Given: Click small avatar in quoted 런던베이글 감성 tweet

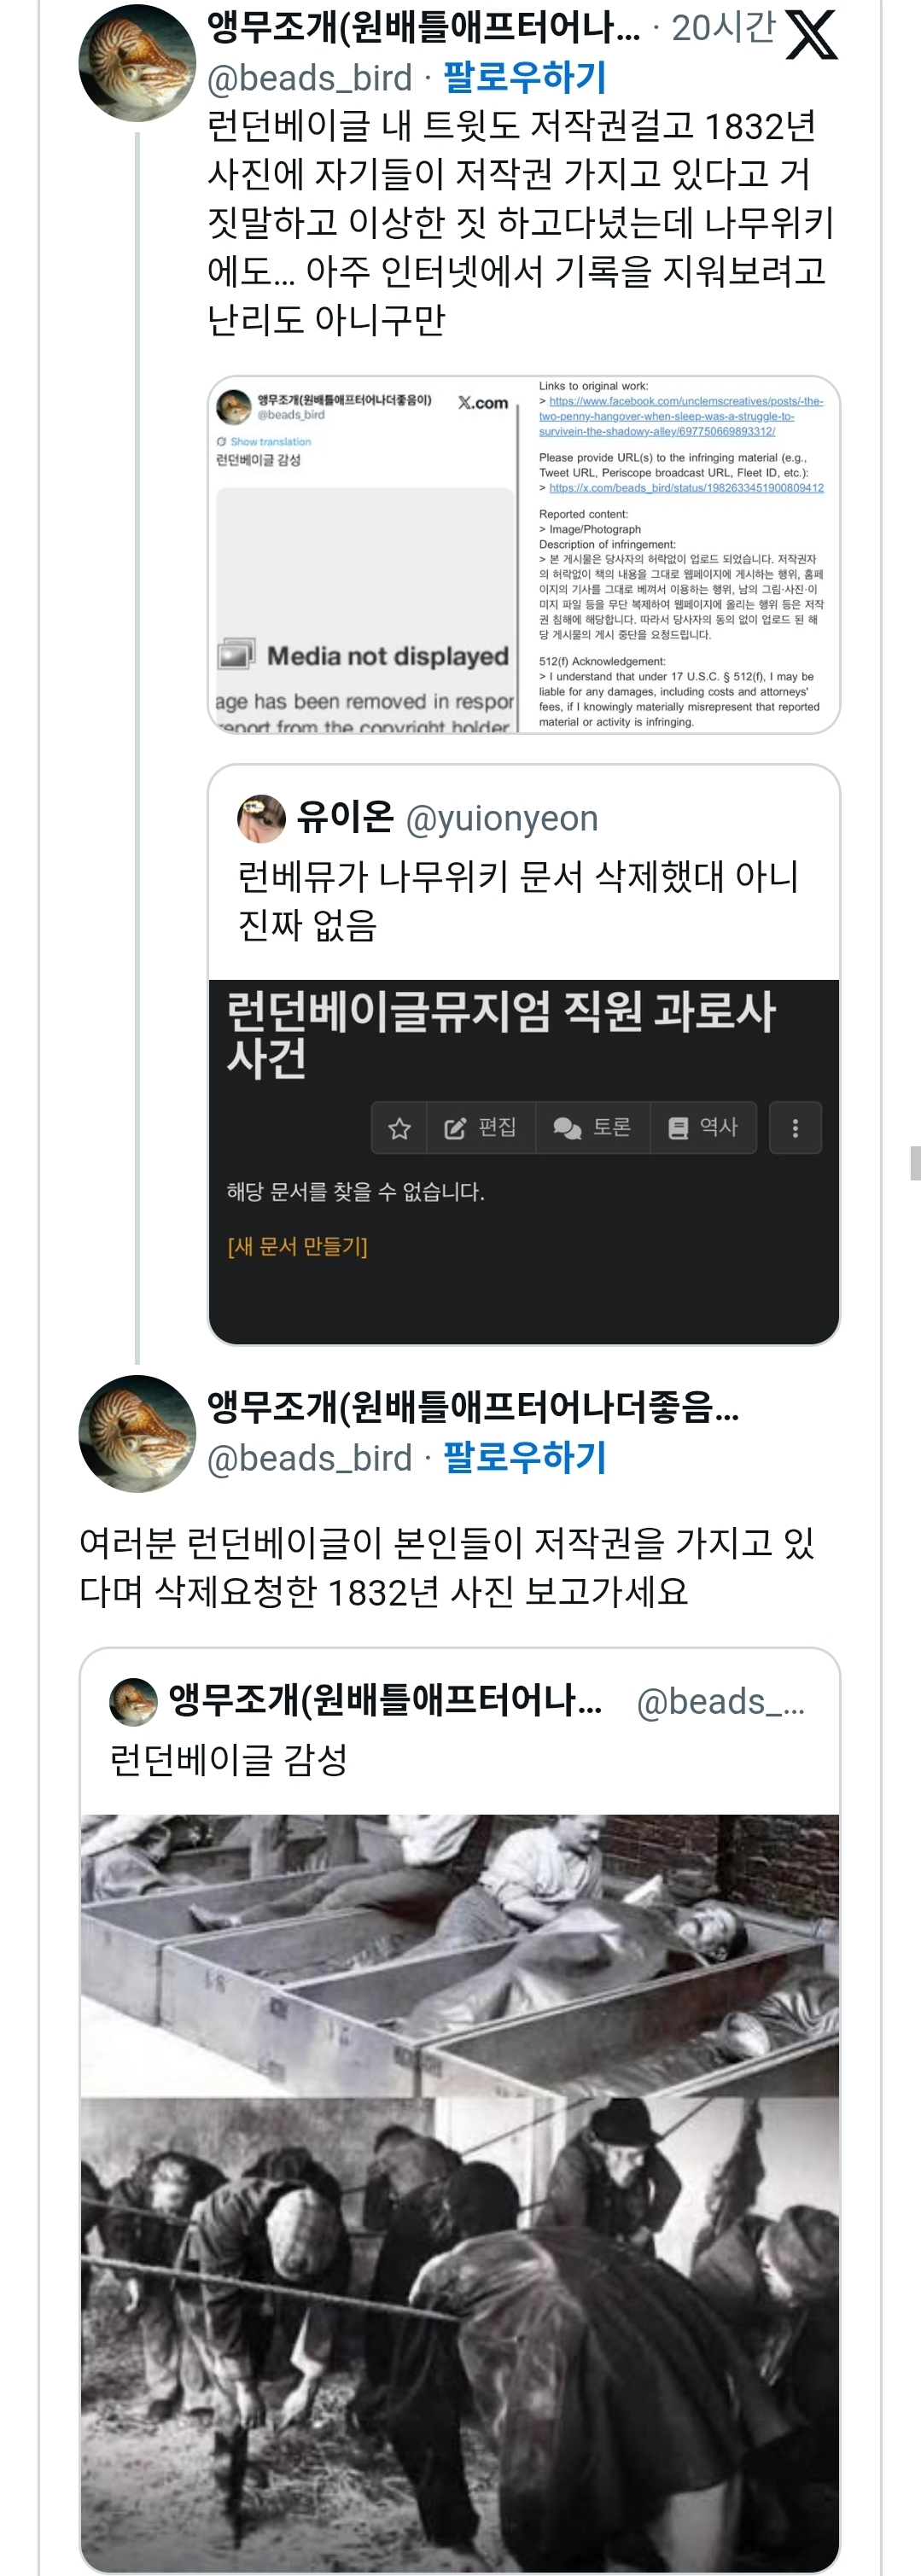Looking at the screenshot, I should click(133, 1702).
